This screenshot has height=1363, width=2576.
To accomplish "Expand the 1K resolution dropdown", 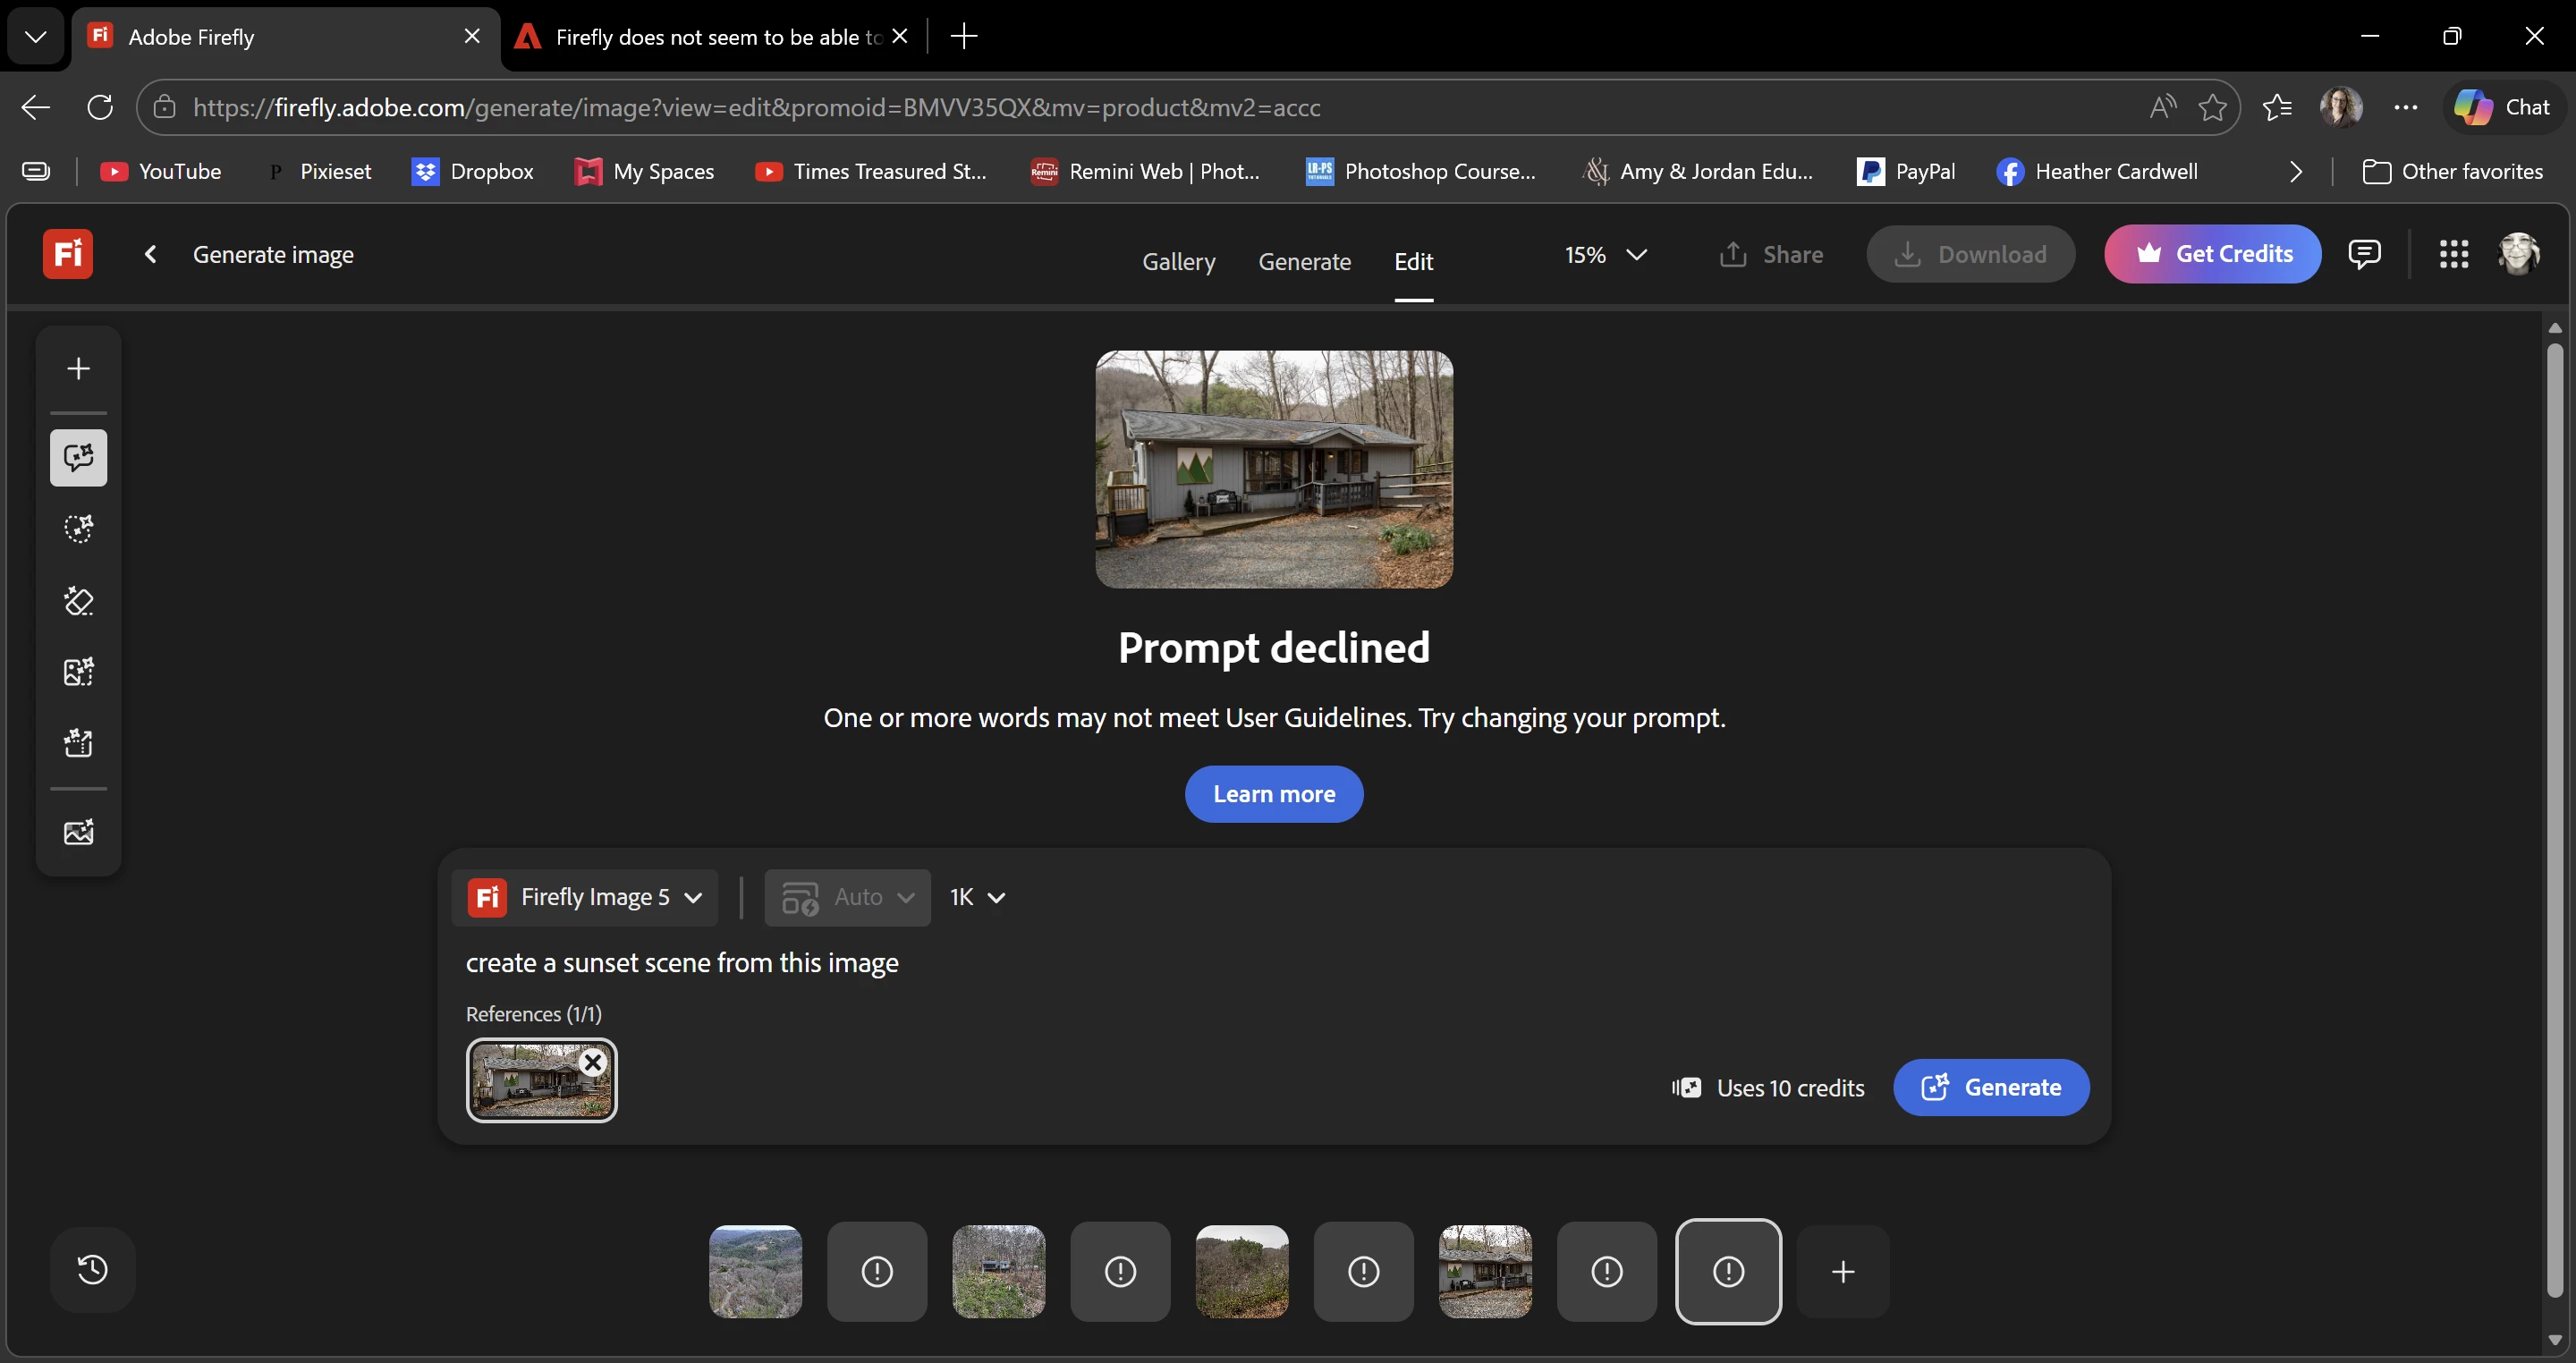I will coord(977,897).
